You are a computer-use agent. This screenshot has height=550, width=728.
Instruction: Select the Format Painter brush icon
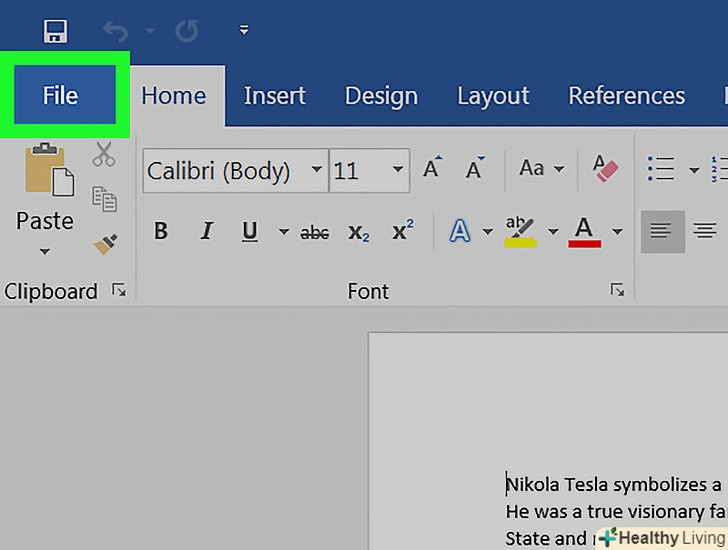point(104,243)
